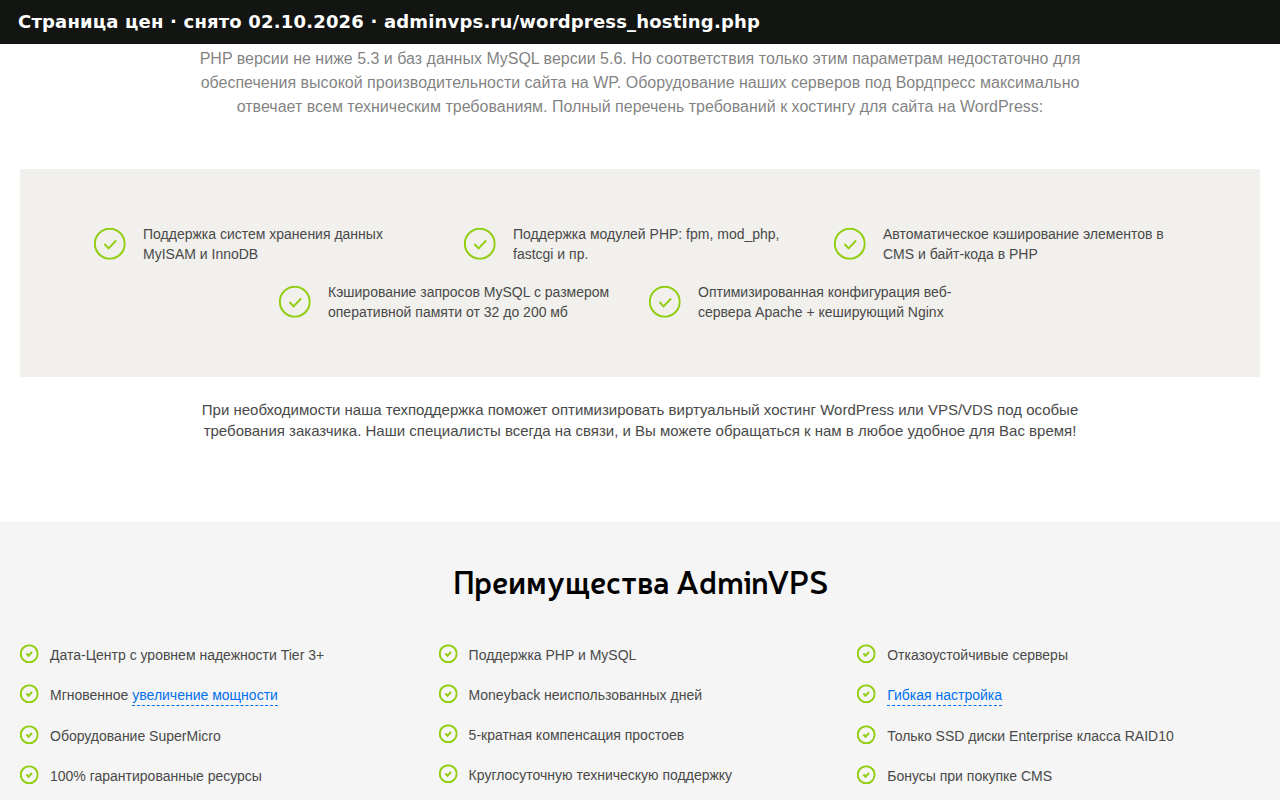Click text Поддержка модулей PHP: fpm, mod_php
This screenshot has height=800, width=1280.
(646, 244)
